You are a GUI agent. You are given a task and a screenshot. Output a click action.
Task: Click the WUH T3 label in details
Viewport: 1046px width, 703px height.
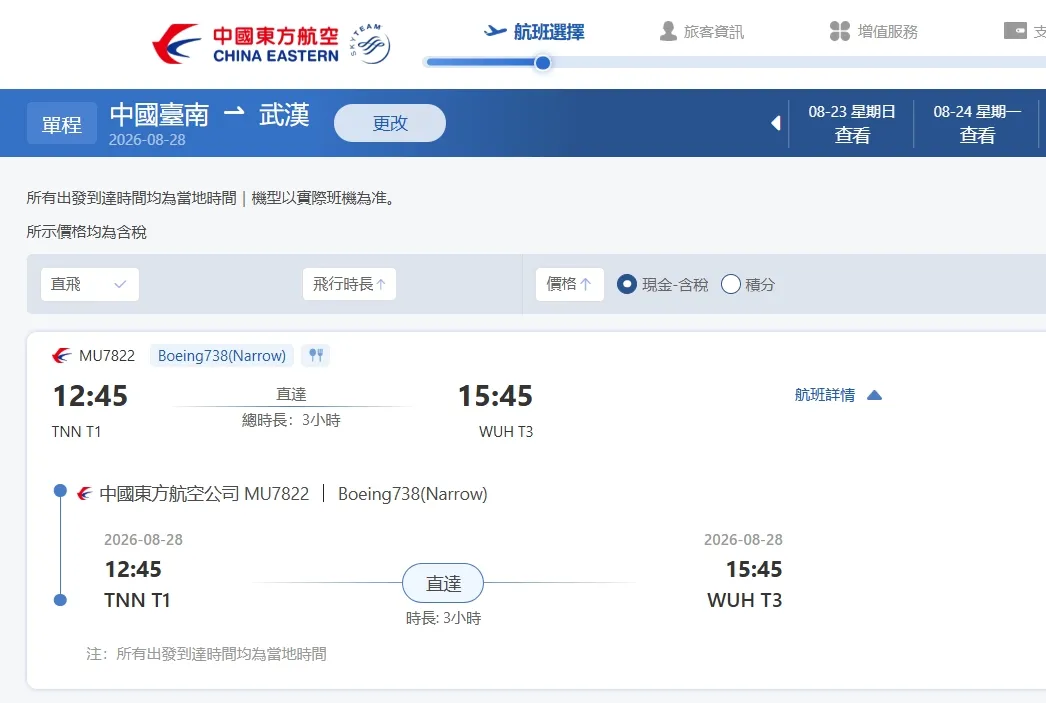tap(744, 600)
